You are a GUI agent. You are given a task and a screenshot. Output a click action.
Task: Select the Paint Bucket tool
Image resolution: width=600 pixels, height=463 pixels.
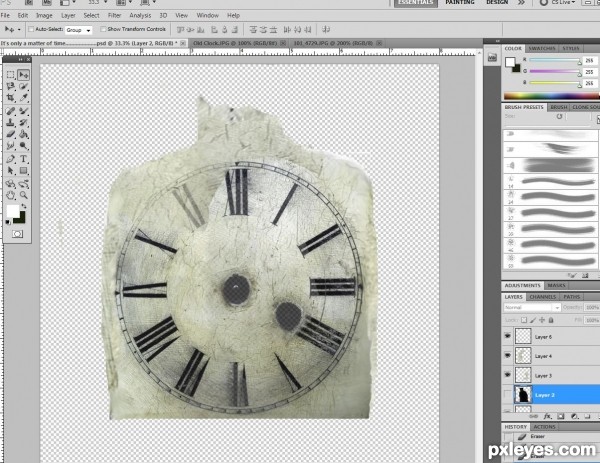pyautogui.click(x=23, y=134)
